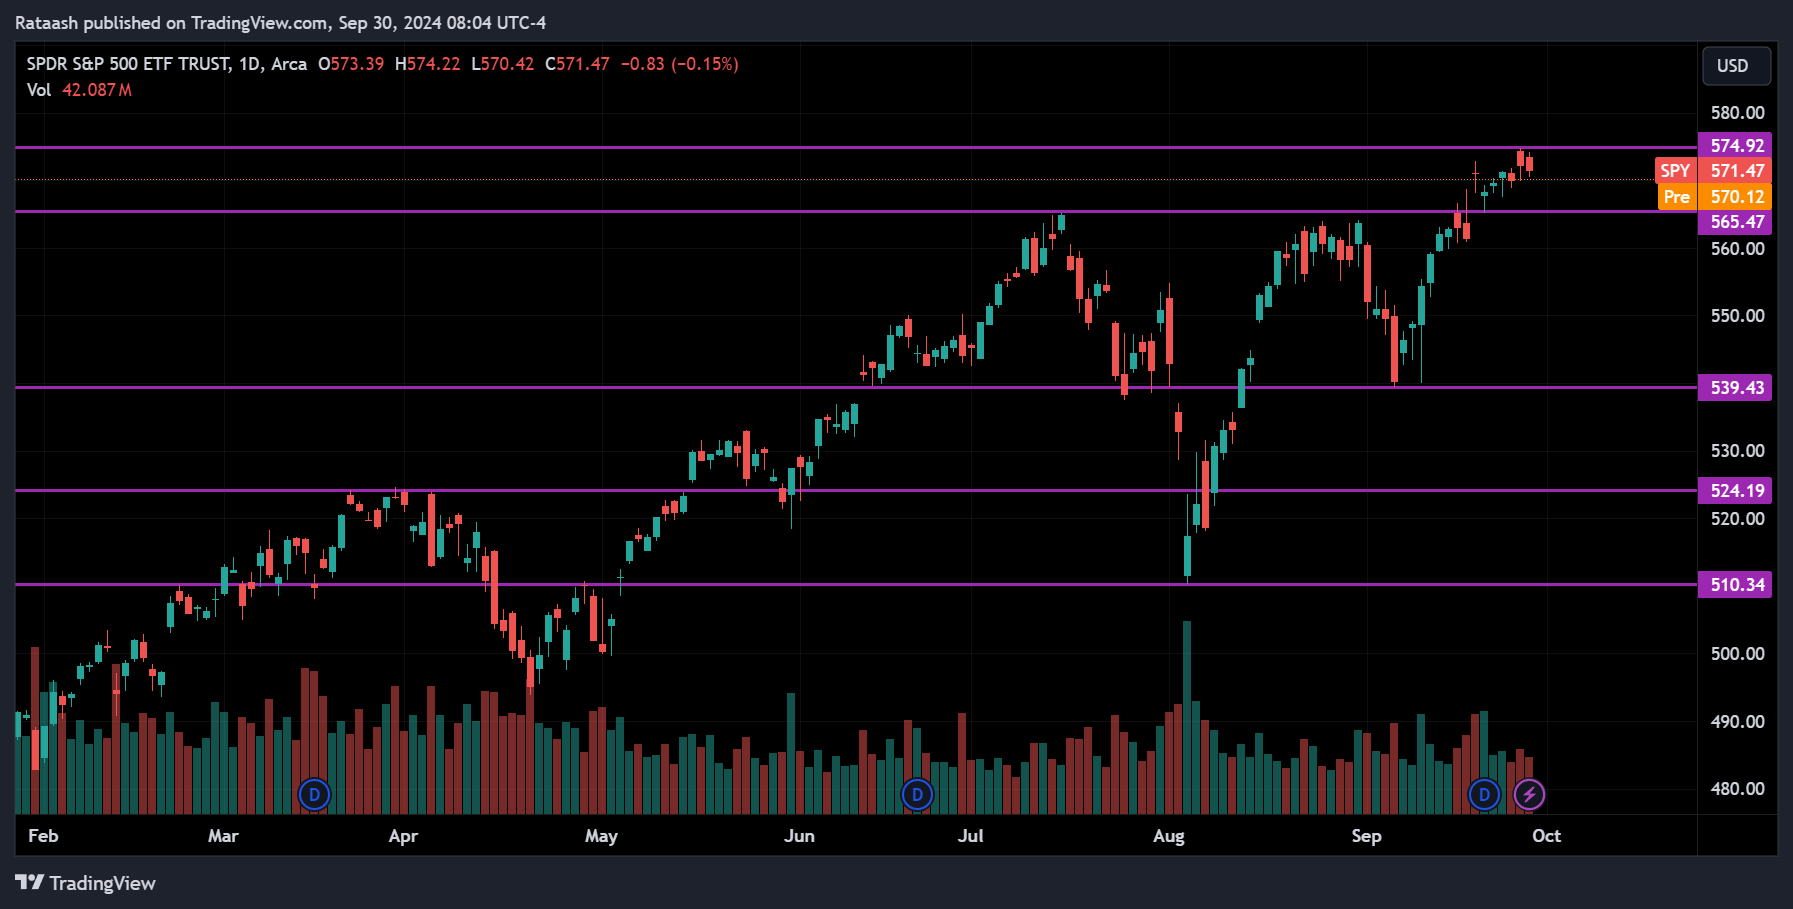Click the SPY last price label 571.47
Screen dimensions: 1793x909
pyautogui.click(x=1714, y=171)
